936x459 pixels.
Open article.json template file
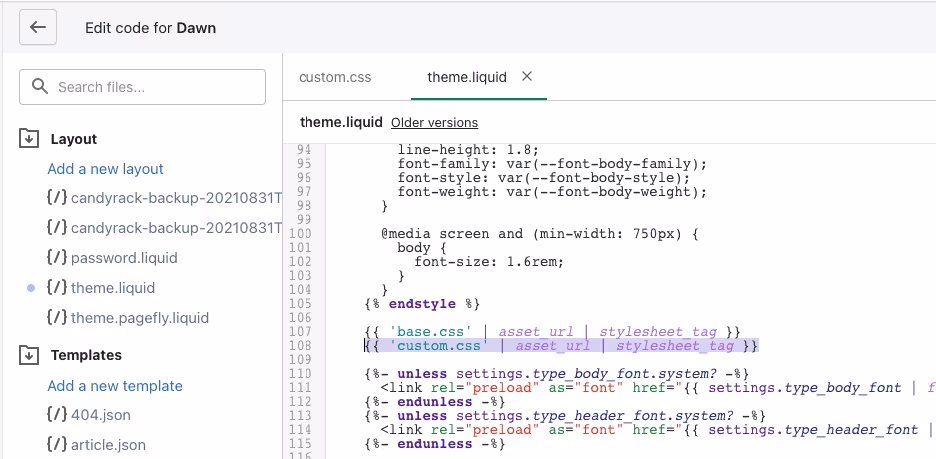[x=109, y=445]
